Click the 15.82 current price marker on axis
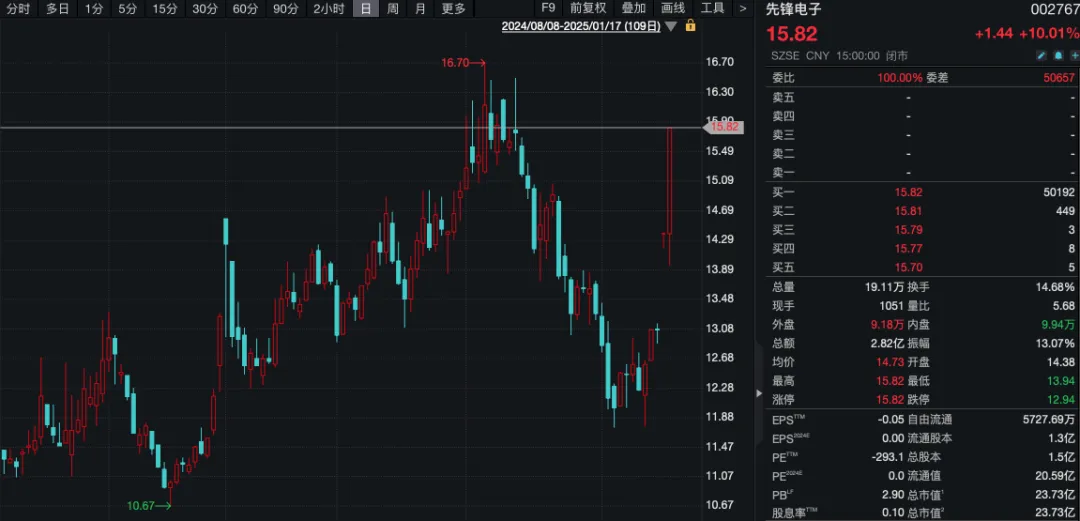This screenshot has height=521, width=1080. (723, 127)
